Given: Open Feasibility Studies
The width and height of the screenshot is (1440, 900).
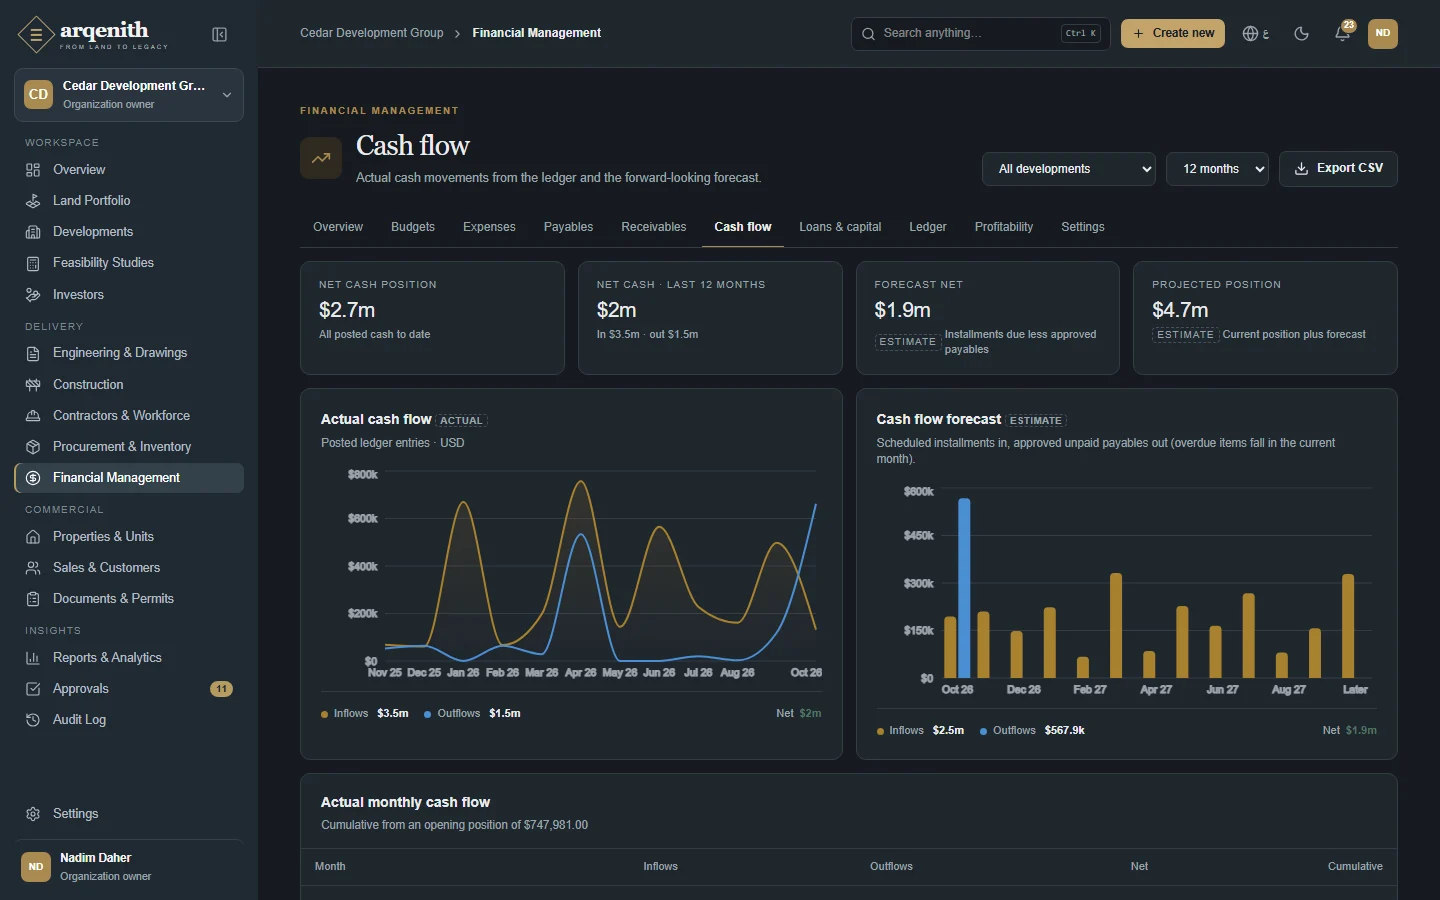Looking at the screenshot, I should point(129,263).
